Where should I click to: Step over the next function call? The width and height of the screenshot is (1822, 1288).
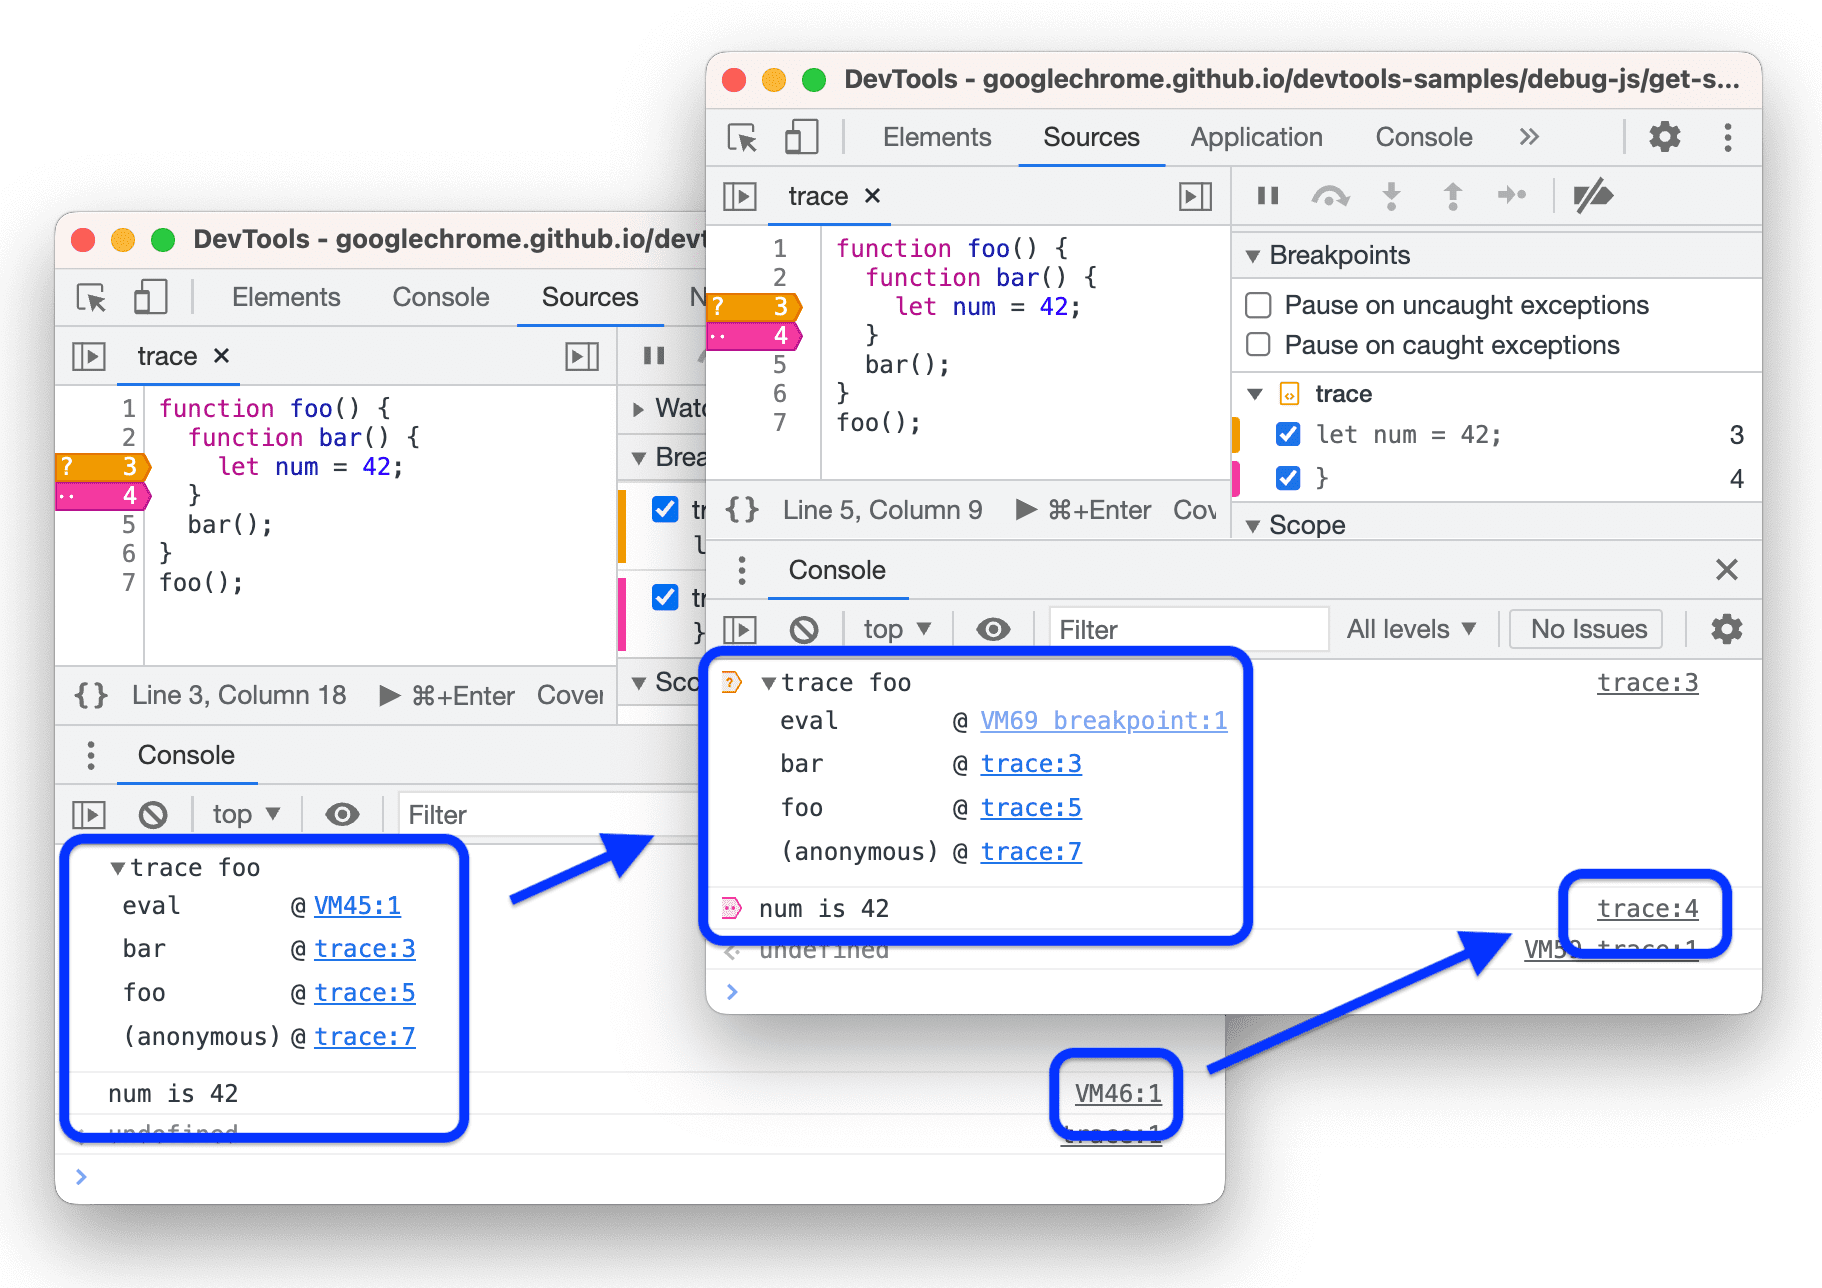(x=1330, y=196)
